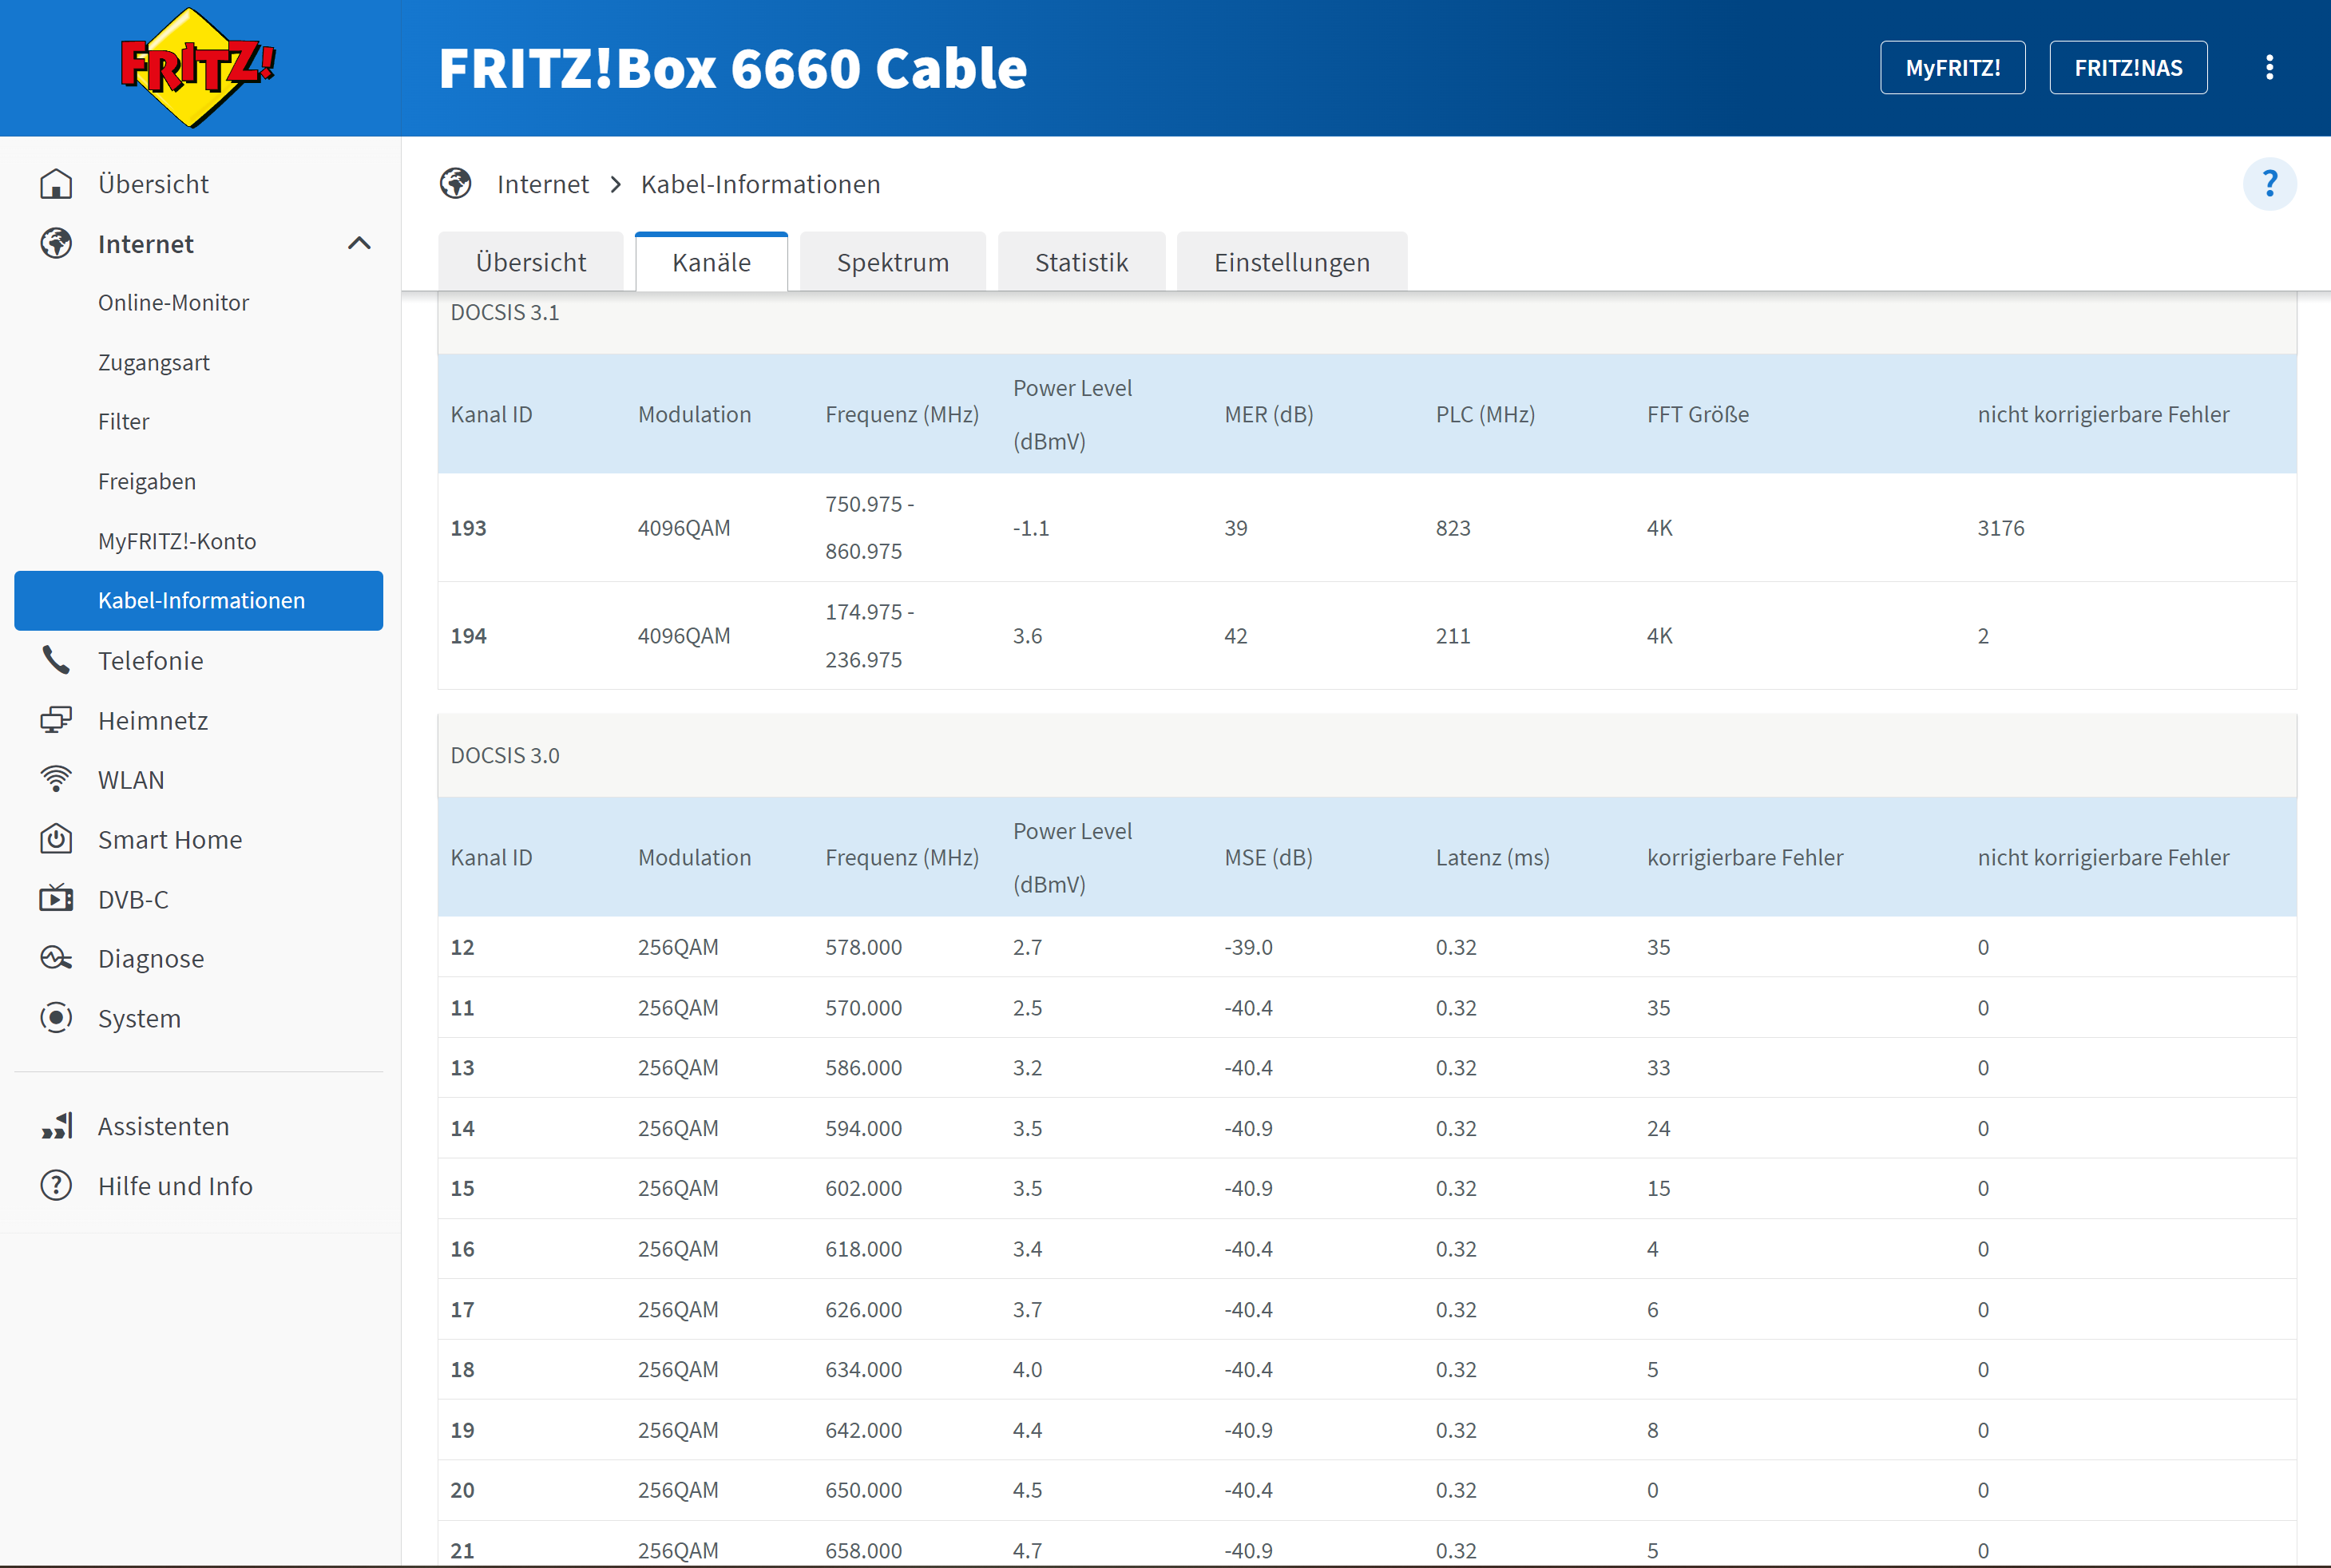The height and width of the screenshot is (1568, 2331).
Task: Open the Smart Home sidebar menu
Action: pos(170,839)
